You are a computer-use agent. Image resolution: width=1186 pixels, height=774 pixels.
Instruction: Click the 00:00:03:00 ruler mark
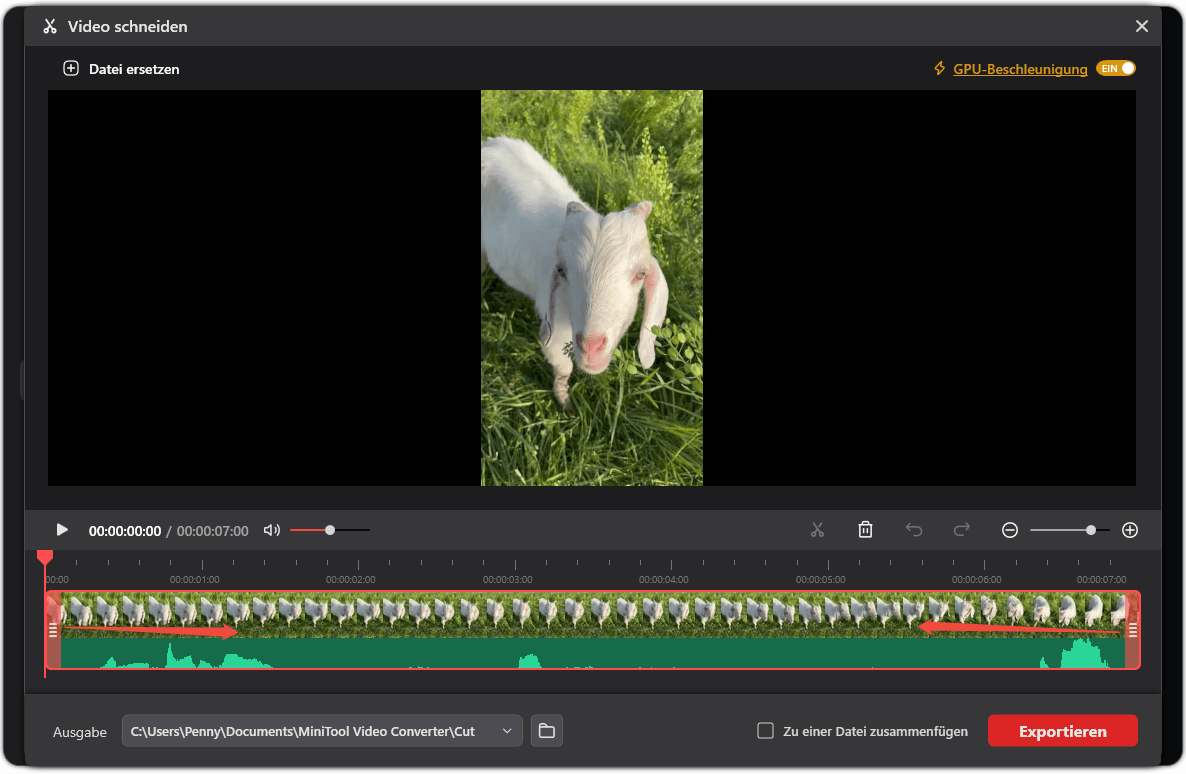coord(508,580)
